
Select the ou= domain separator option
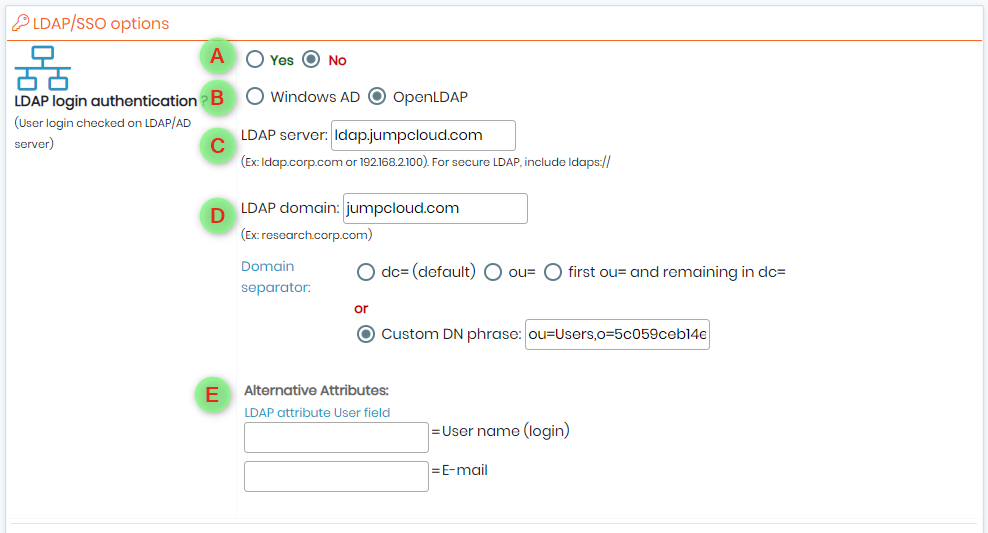[x=493, y=272]
